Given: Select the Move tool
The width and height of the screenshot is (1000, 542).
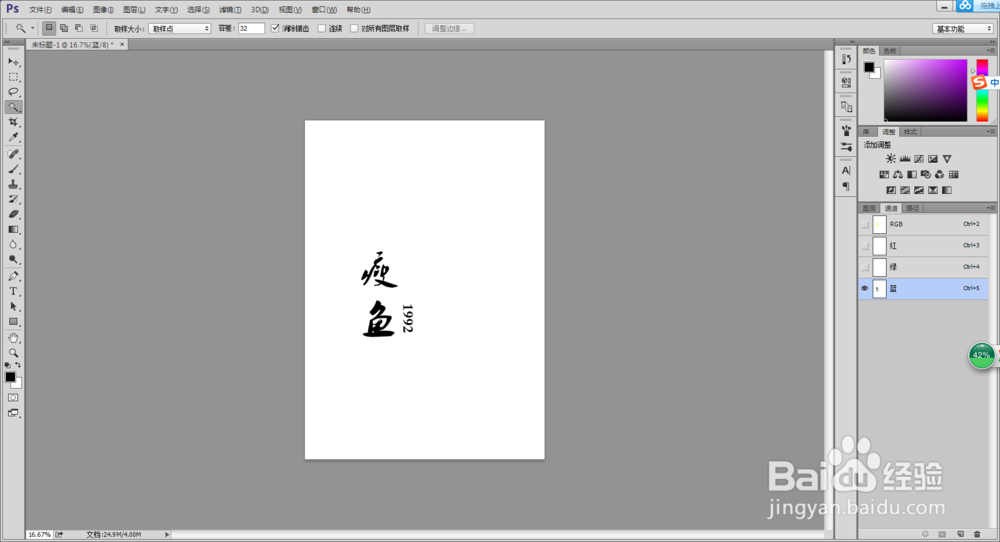Looking at the screenshot, I should click(13, 62).
